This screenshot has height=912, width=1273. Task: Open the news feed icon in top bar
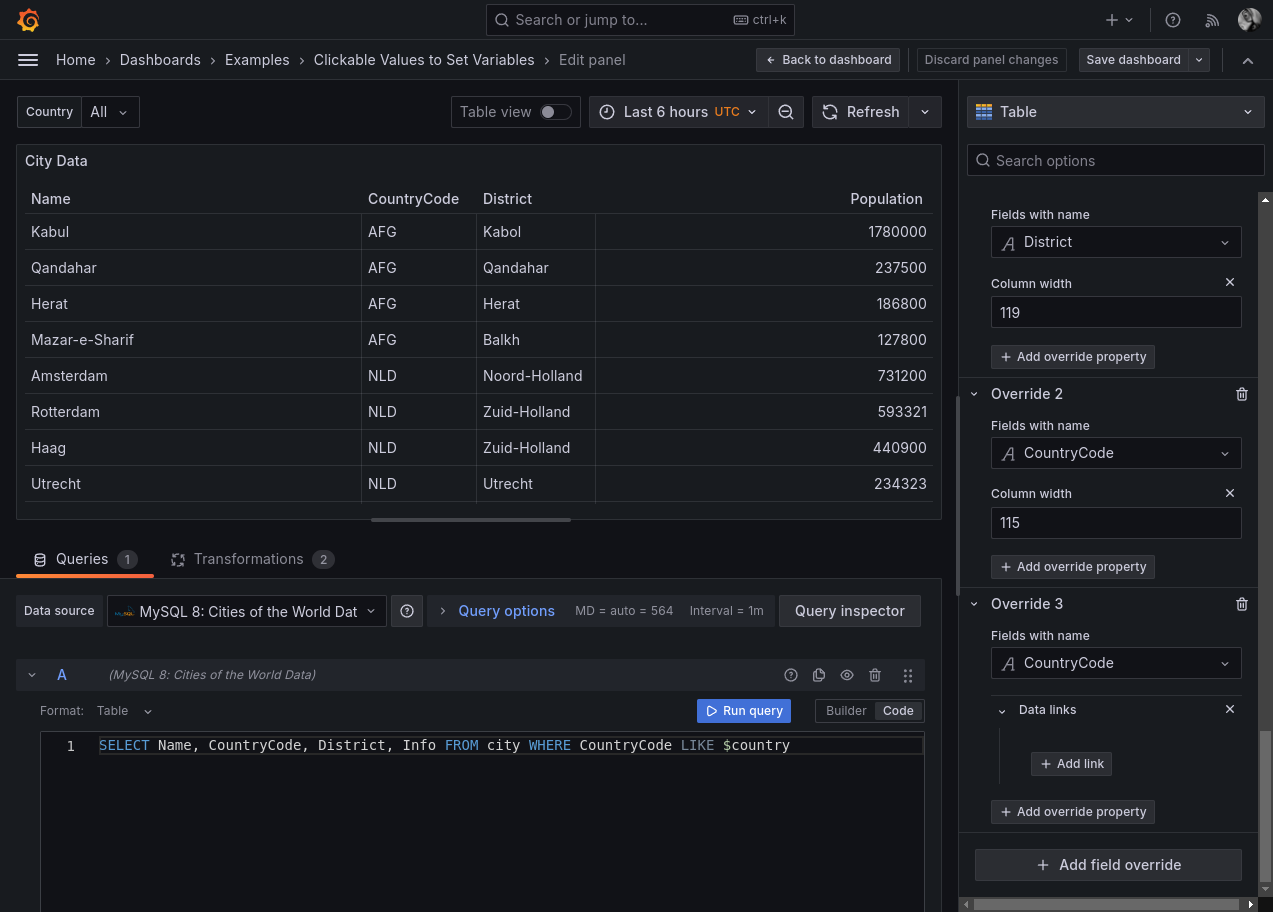coord(1211,20)
